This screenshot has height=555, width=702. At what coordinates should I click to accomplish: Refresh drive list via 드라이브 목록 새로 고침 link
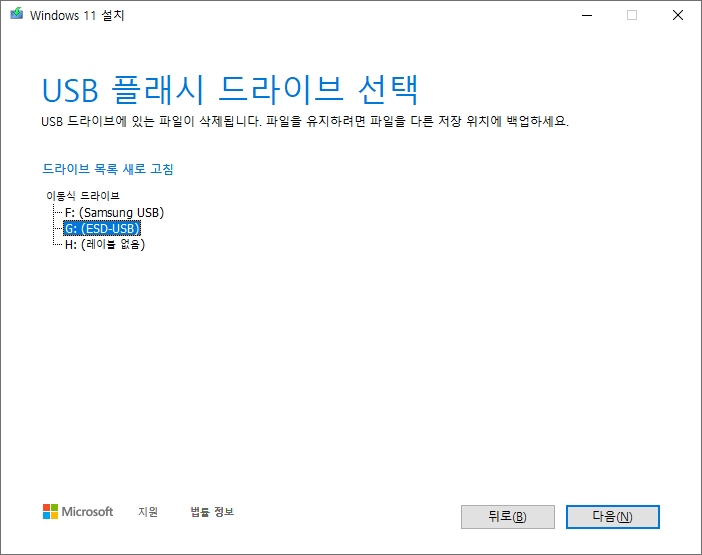[x=107, y=169]
